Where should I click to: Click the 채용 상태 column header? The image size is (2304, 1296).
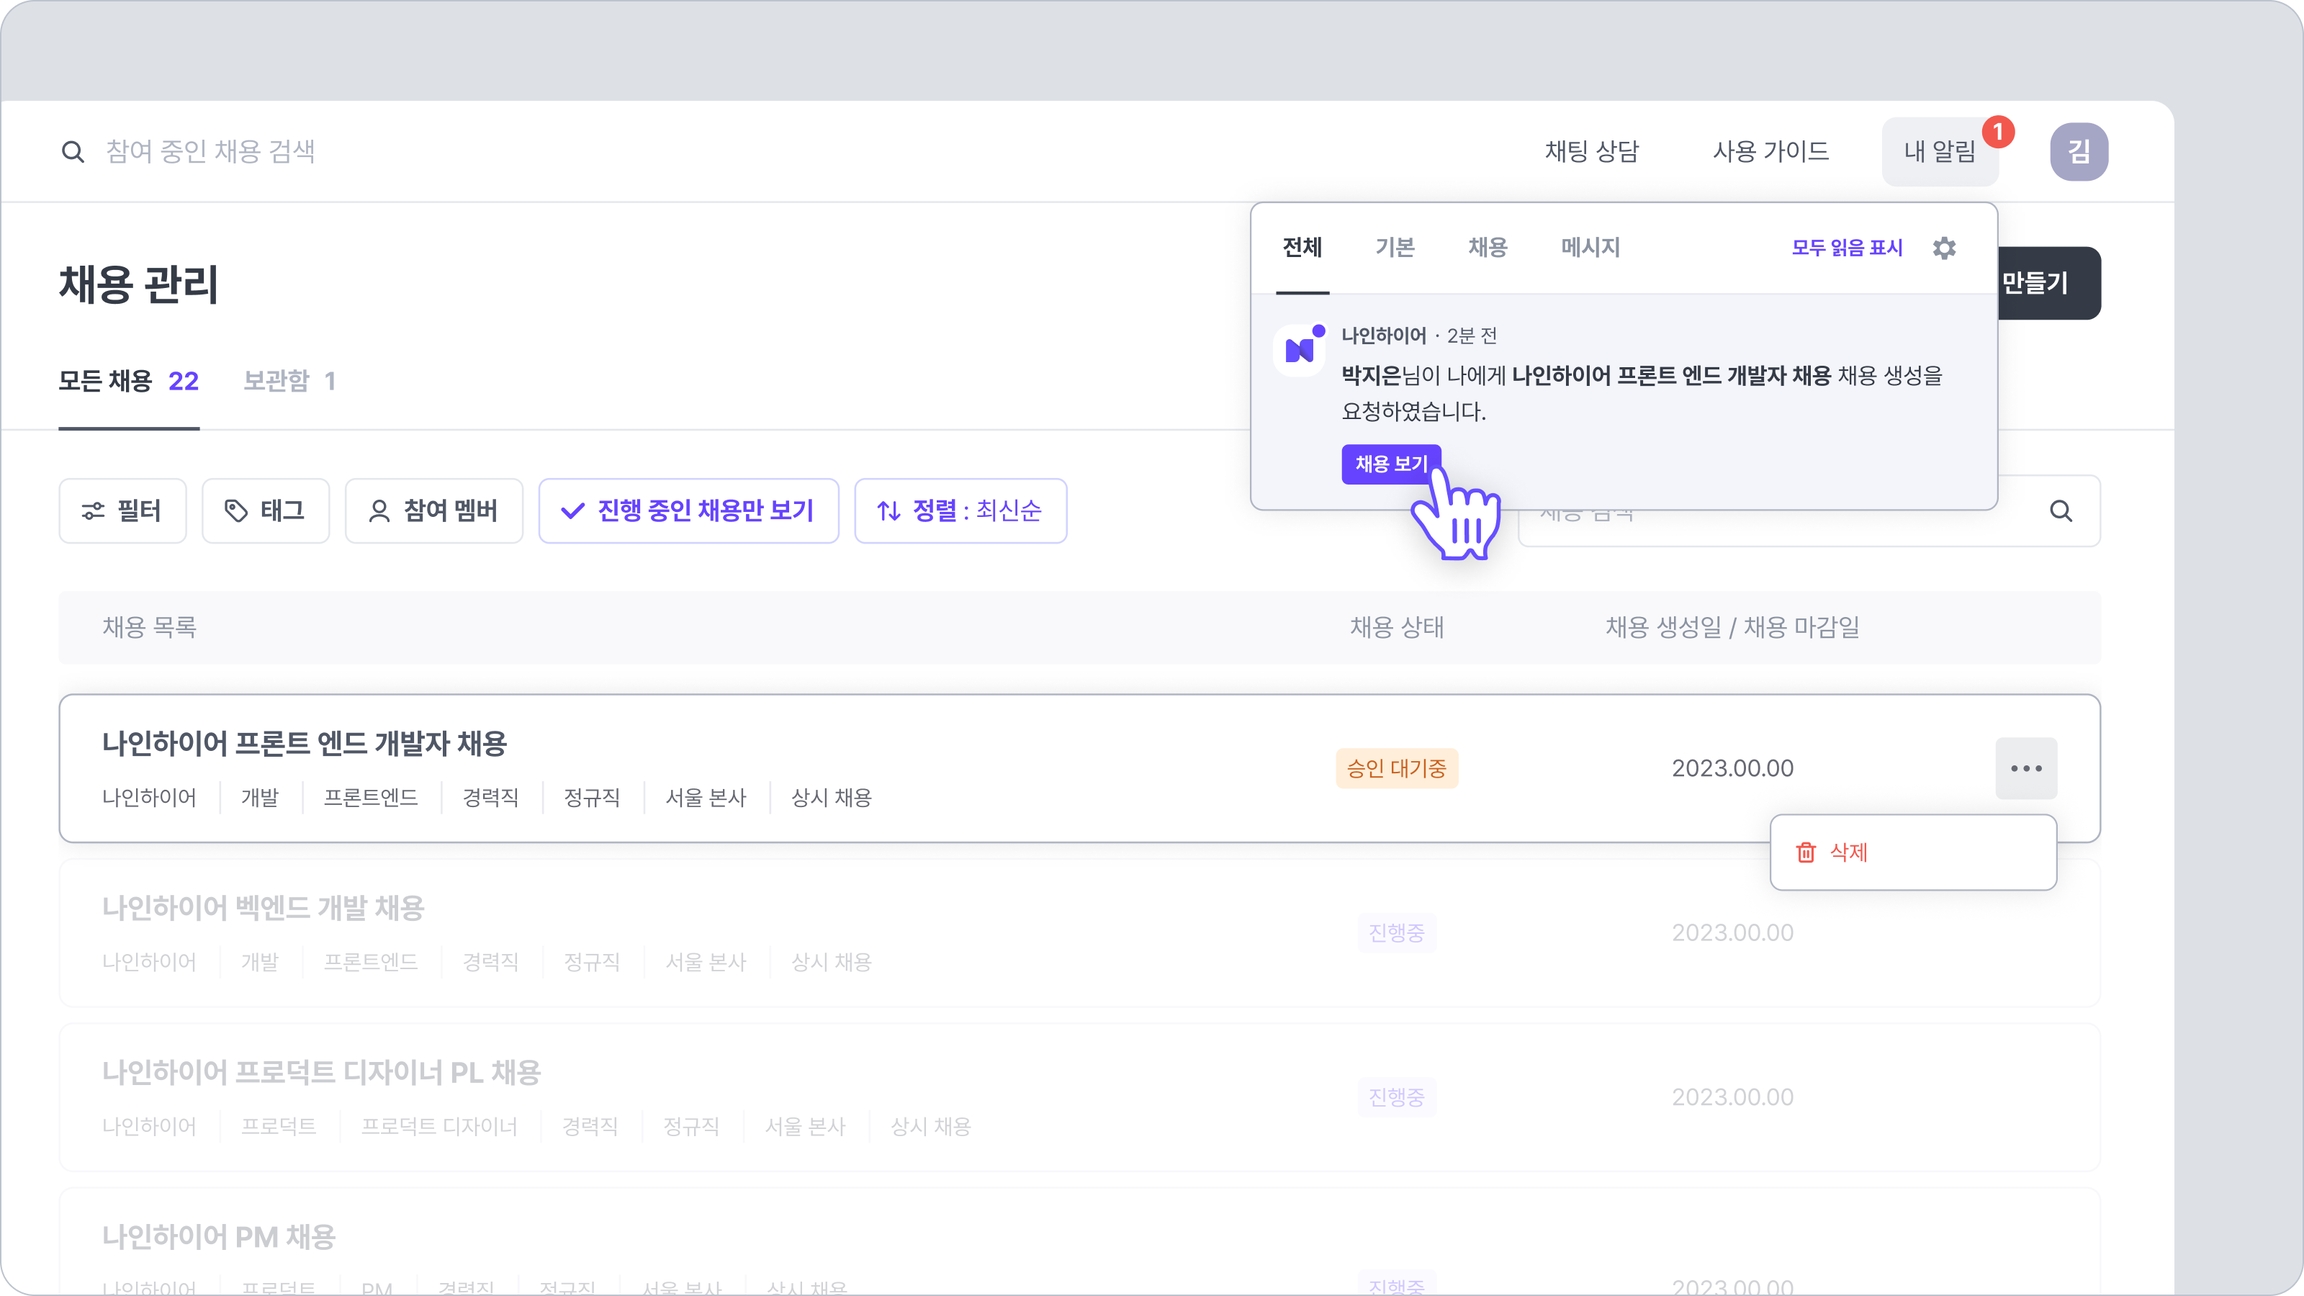click(x=1396, y=627)
